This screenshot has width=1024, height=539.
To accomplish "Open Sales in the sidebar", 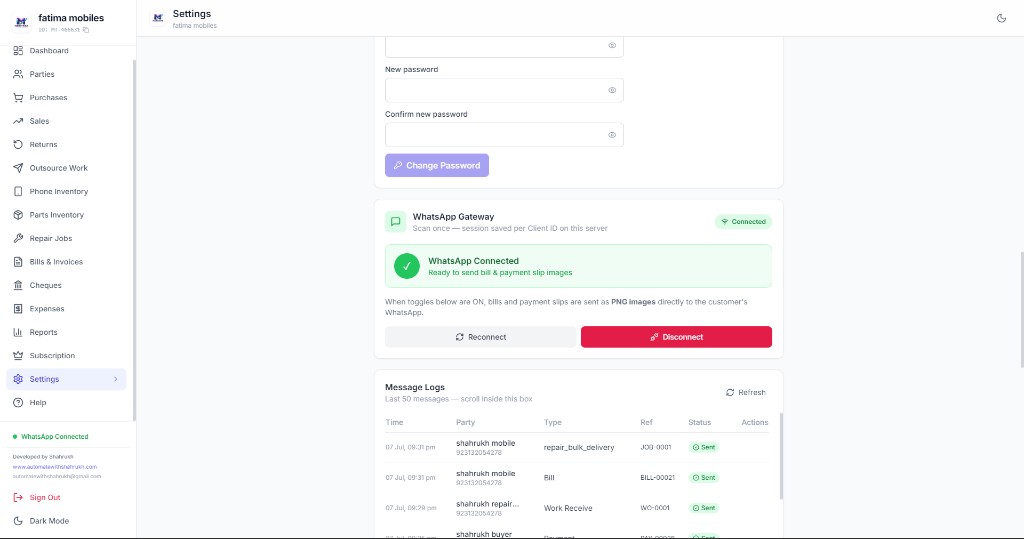I will [66, 121].
